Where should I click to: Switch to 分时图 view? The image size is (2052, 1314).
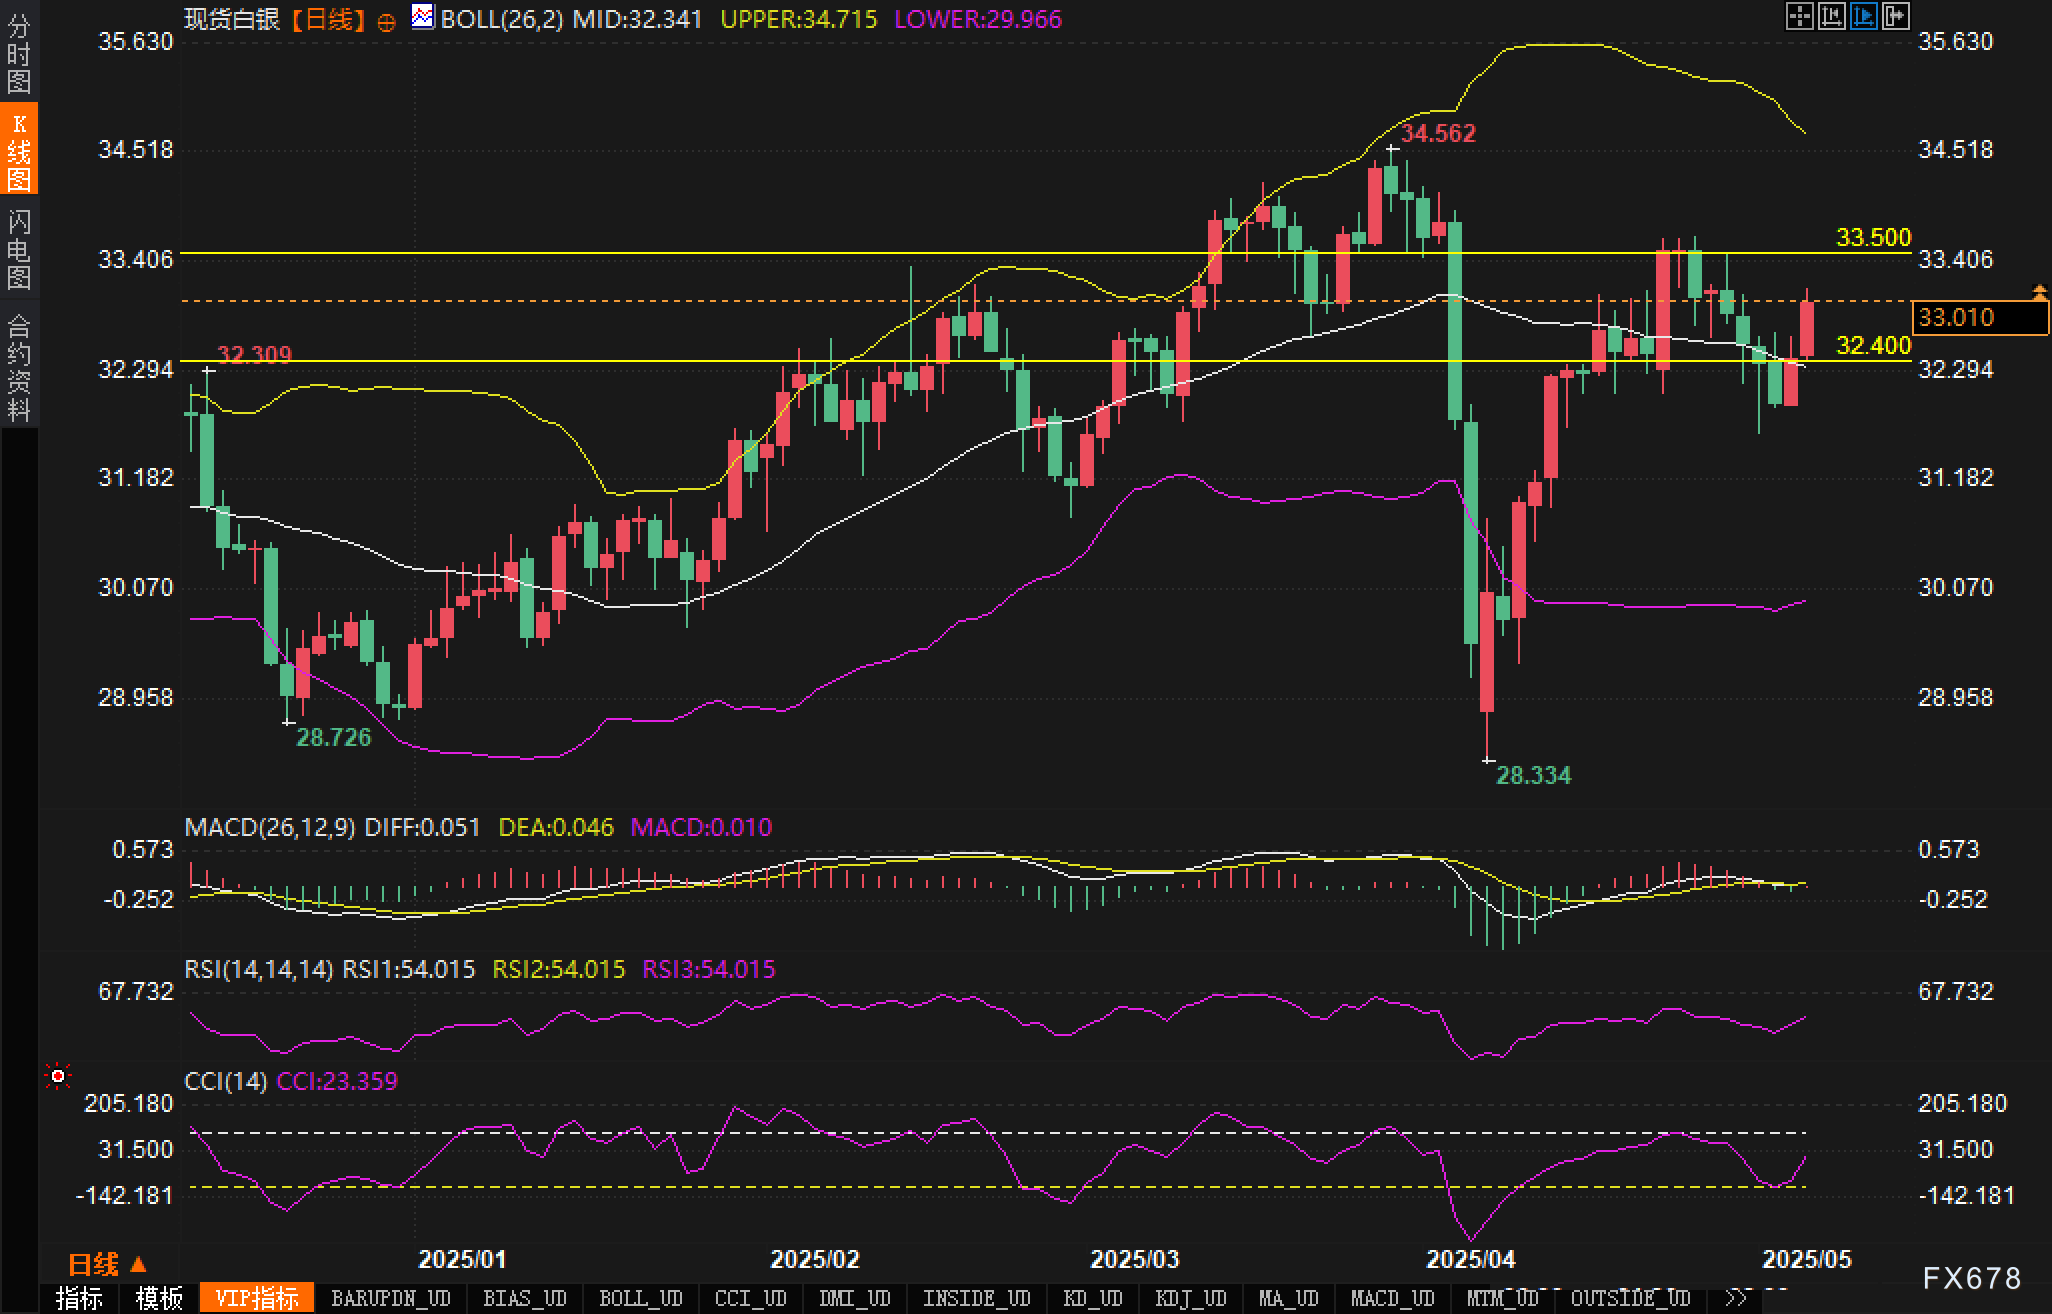coord(19,53)
